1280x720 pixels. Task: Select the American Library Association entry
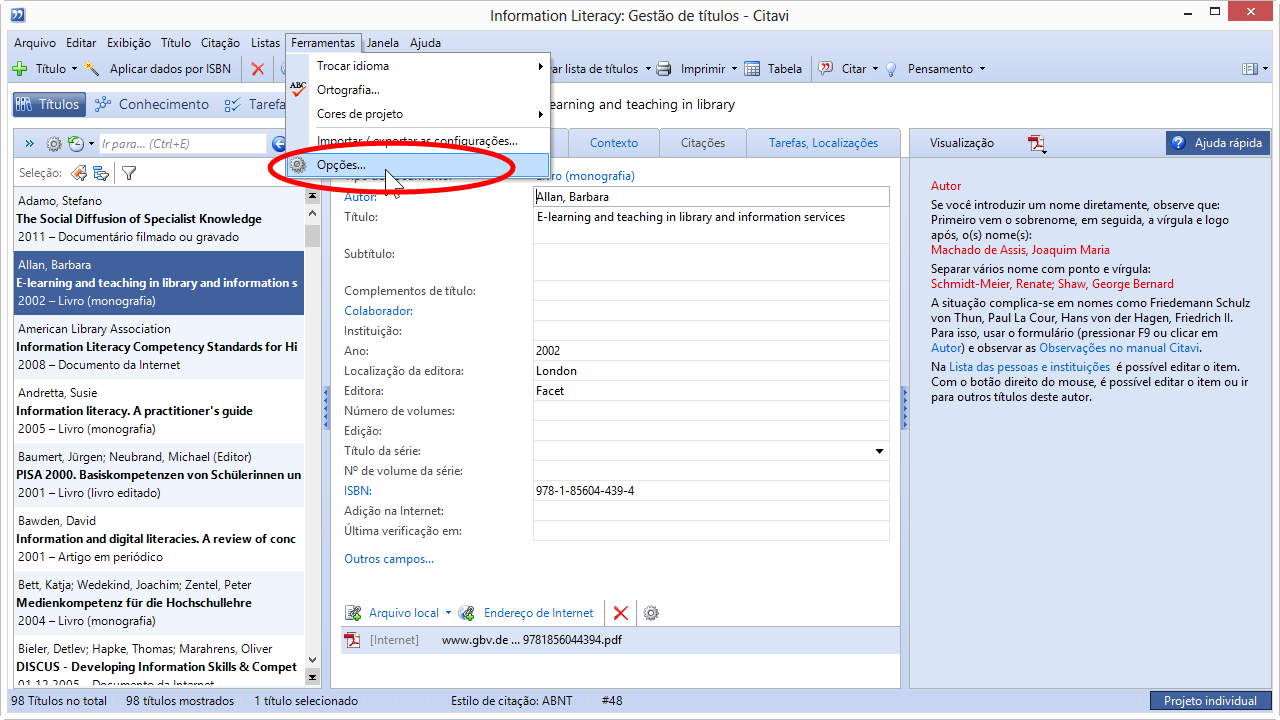pos(158,347)
